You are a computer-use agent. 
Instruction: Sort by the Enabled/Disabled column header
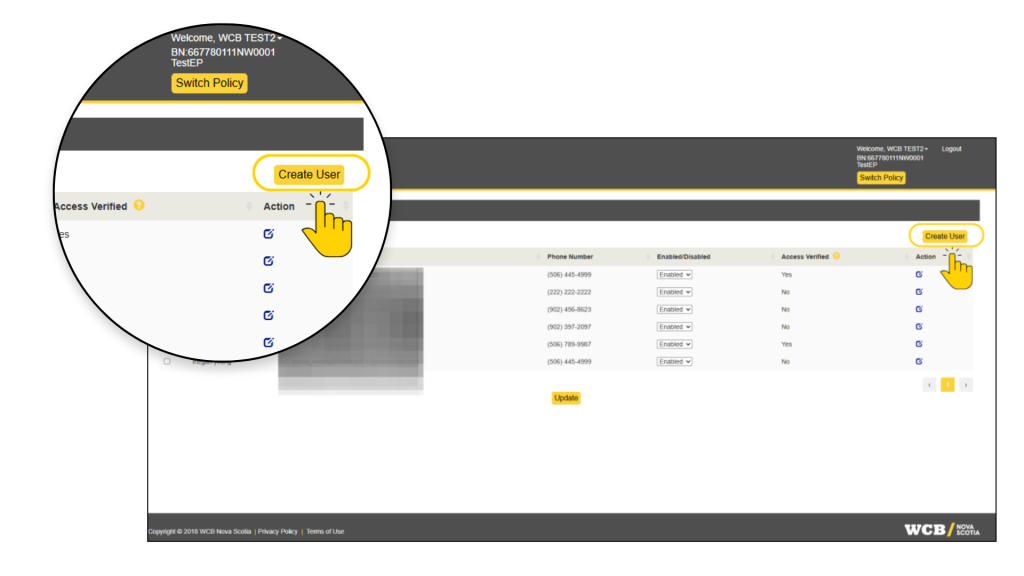[x=683, y=257]
